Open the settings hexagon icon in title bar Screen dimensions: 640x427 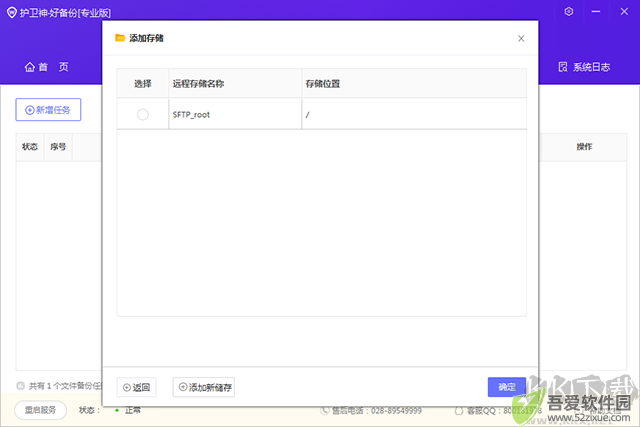point(569,11)
